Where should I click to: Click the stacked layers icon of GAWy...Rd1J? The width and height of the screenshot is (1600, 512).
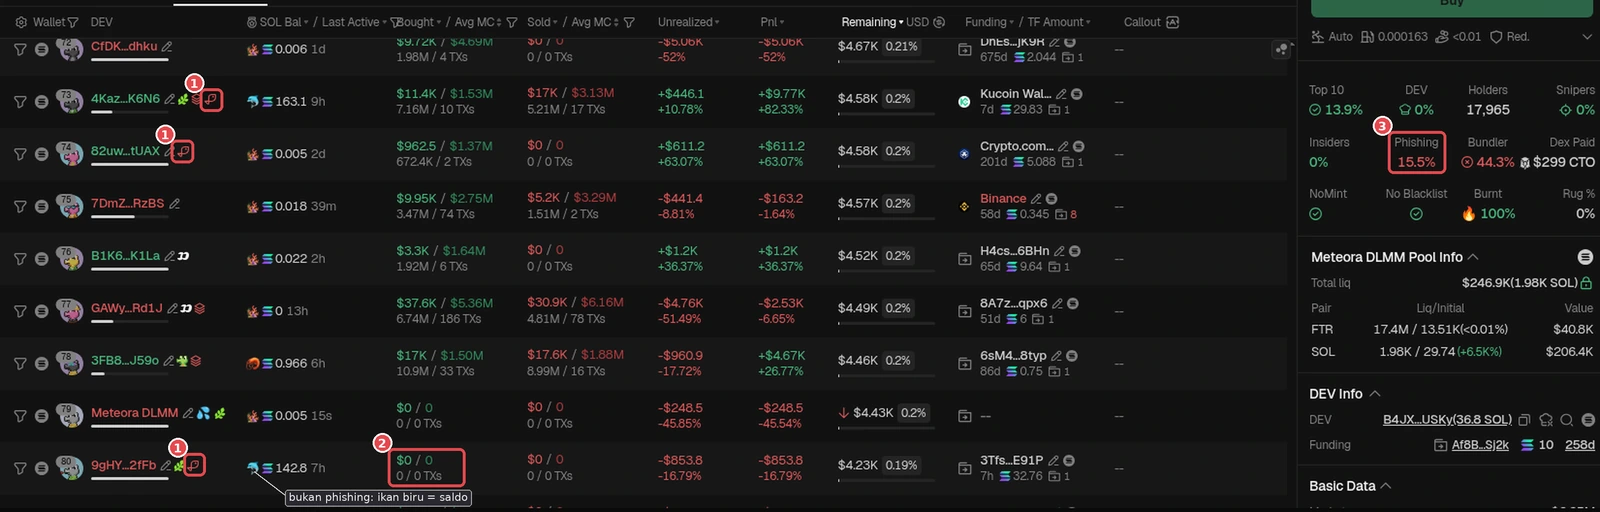coord(200,308)
